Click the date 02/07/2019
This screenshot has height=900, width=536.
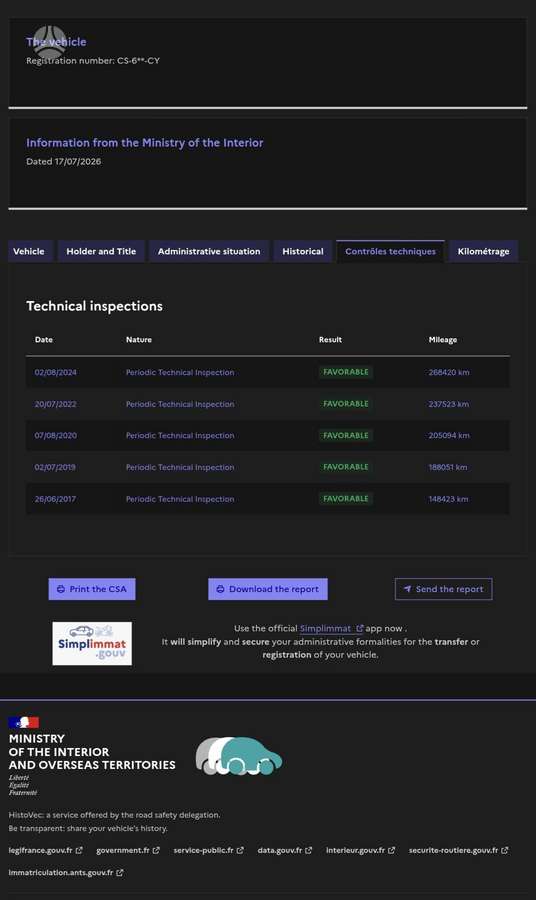55,467
